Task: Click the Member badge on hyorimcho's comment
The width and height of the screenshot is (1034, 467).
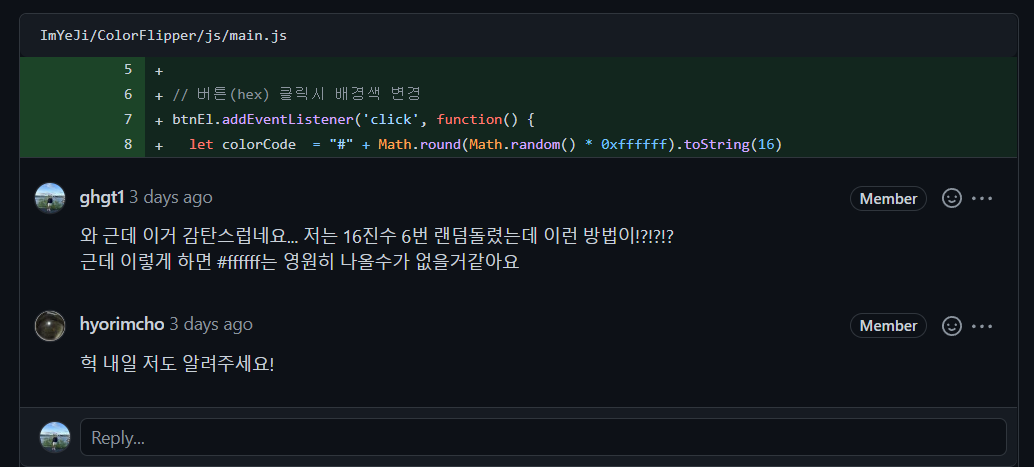Action: (x=888, y=326)
